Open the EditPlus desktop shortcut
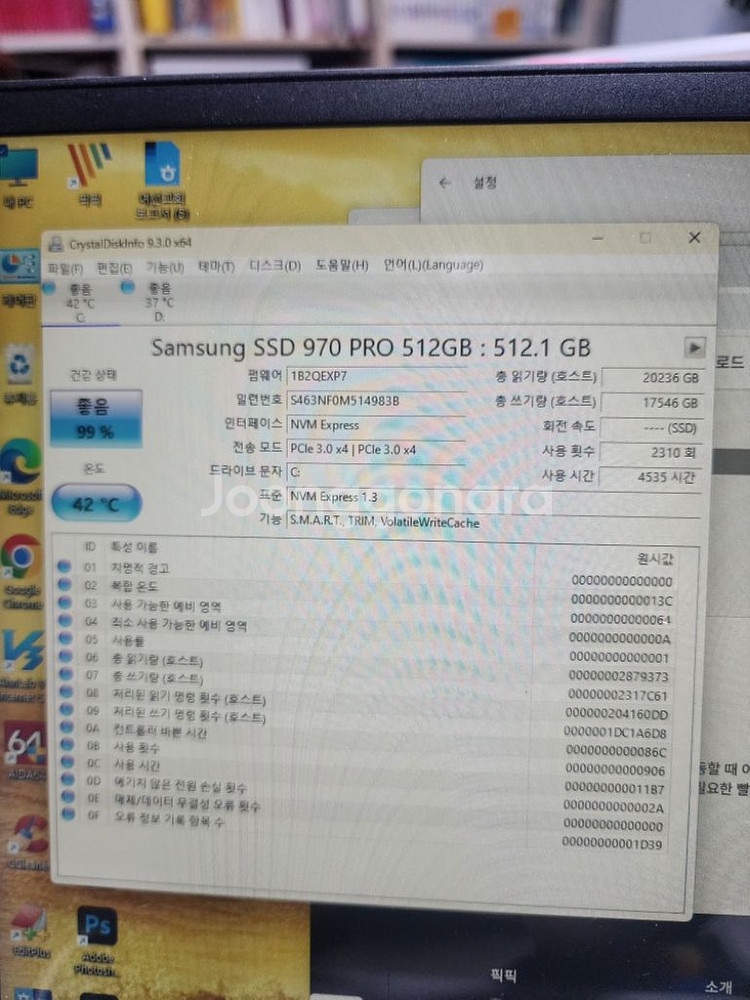Image resolution: width=750 pixels, height=1000 pixels. pyautogui.click(x=29, y=930)
